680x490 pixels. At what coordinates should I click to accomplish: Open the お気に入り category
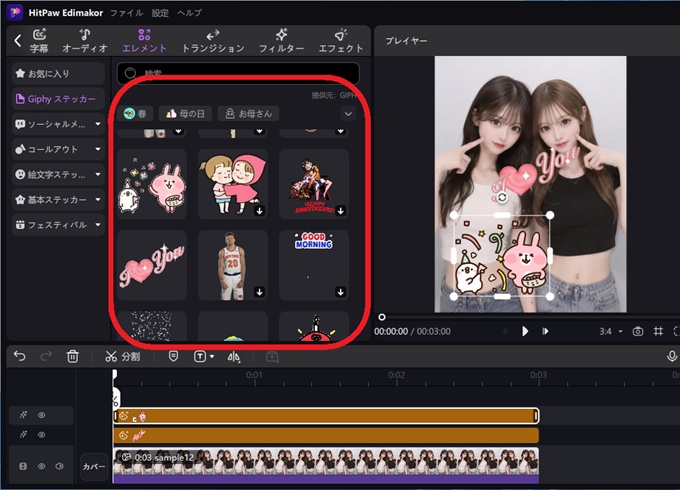pos(58,73)
